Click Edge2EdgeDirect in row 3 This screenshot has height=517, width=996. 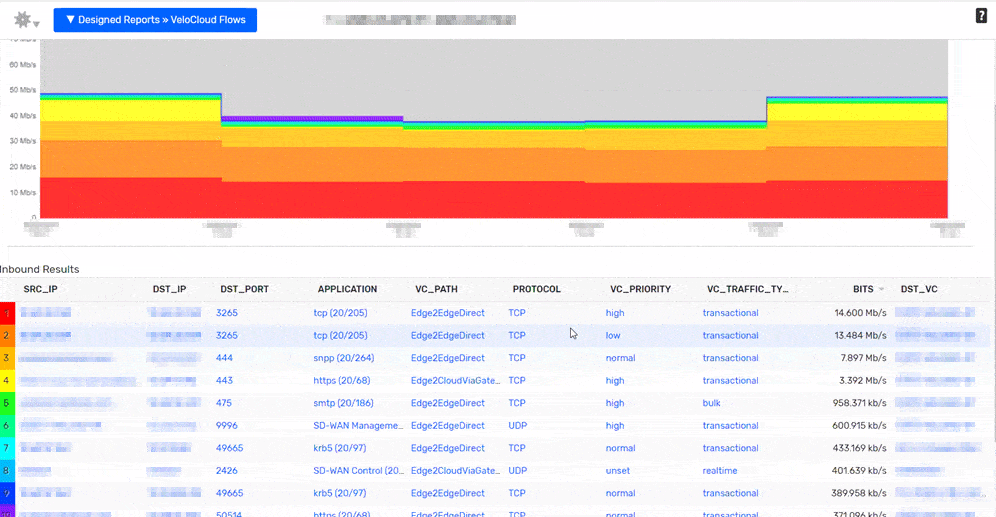click(x=448, y=358)
